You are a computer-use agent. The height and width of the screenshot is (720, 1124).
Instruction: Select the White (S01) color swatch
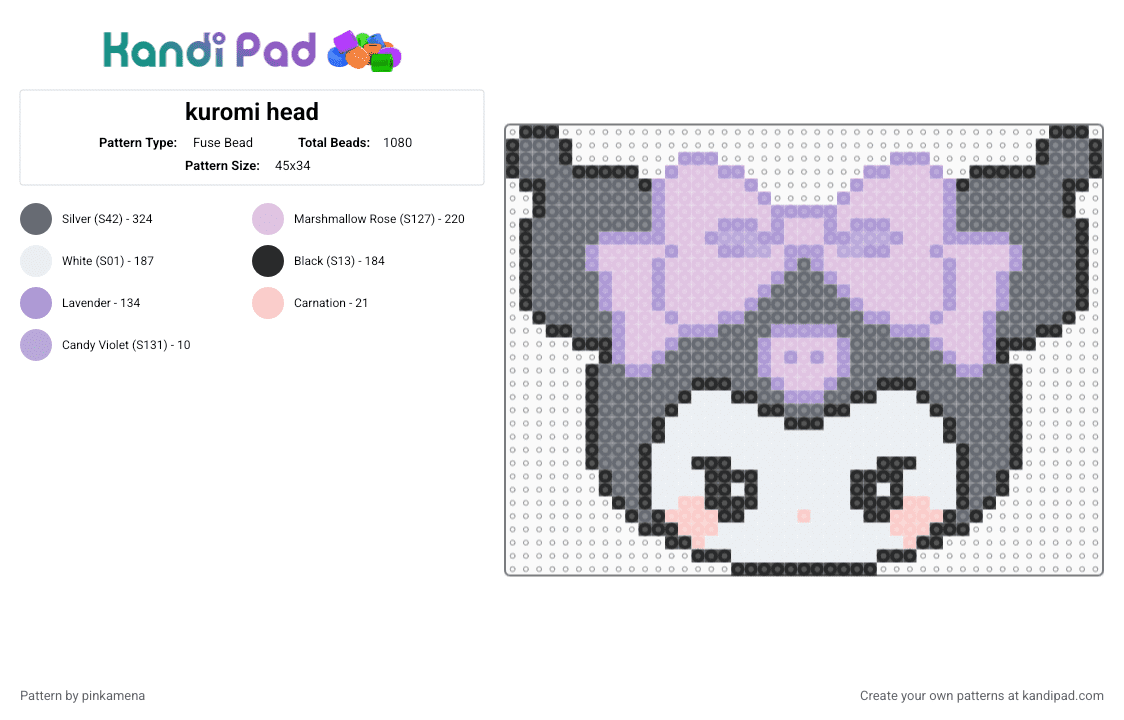point(36,261)
